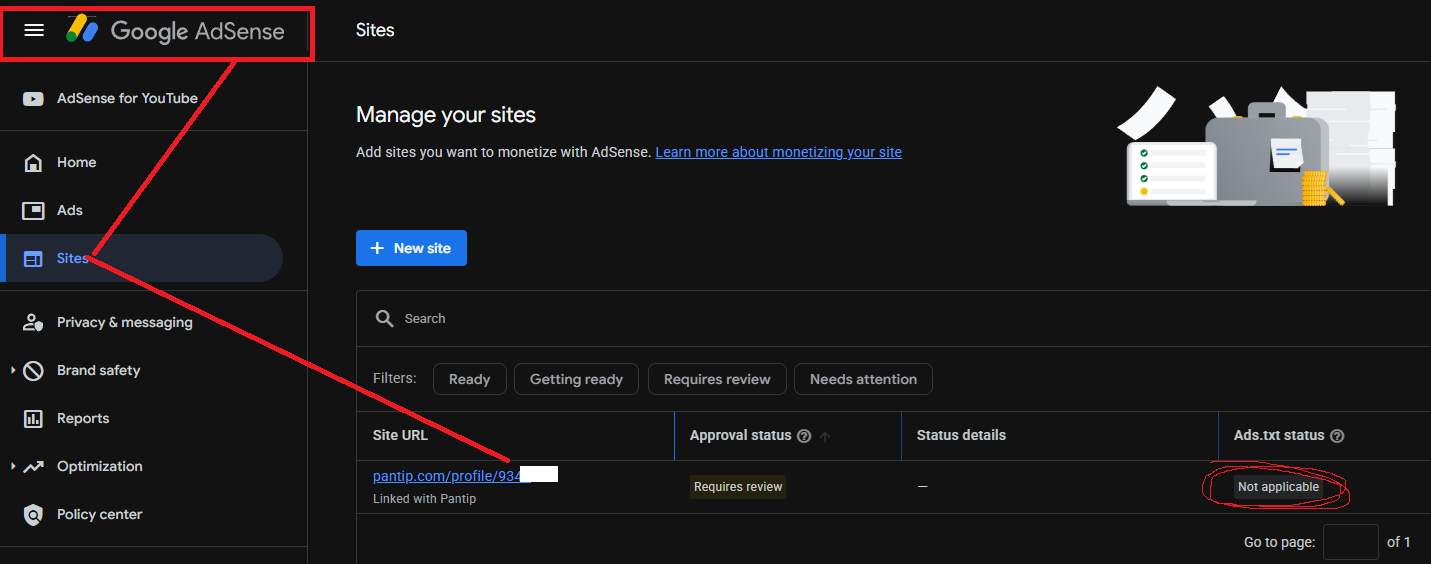Apply the Needs attention filter
The width and height of the screenshot is (1431, 564).
(x=863, y=379)
